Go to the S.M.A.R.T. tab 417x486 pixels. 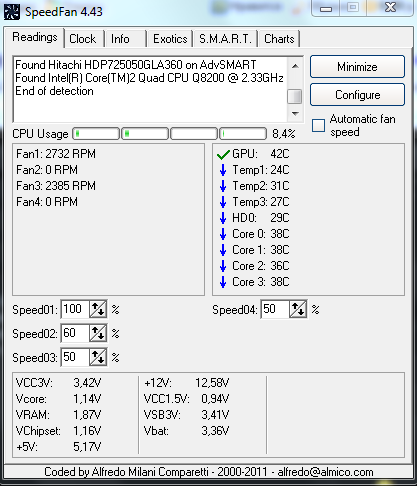pos(225,39)
